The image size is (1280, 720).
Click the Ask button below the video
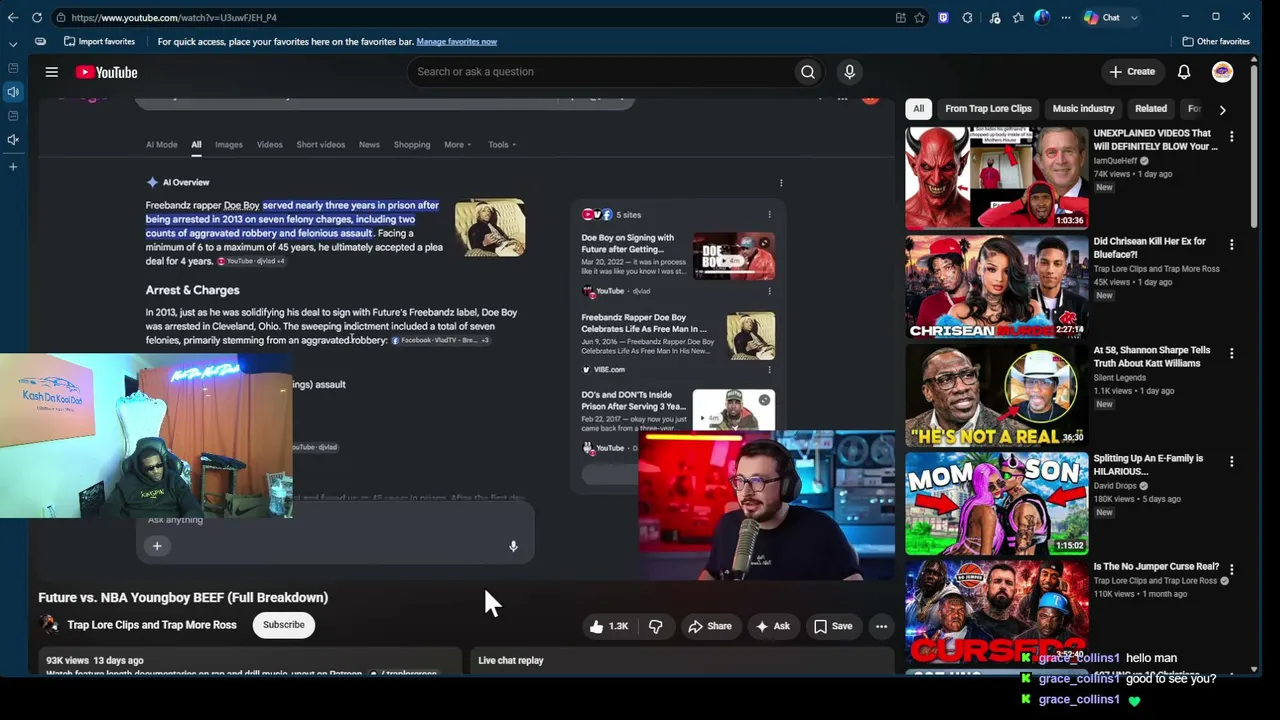pos(773,626)
